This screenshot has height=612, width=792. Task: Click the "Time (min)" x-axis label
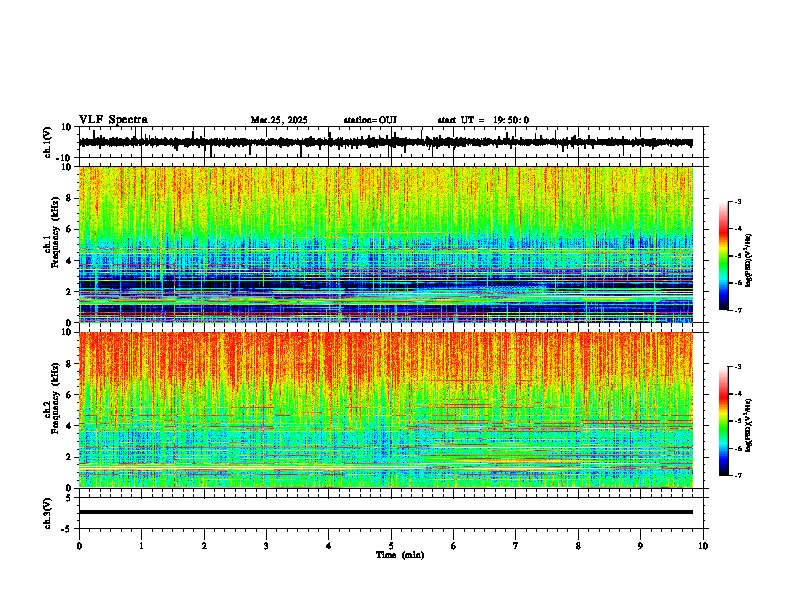tap(400, 555)
